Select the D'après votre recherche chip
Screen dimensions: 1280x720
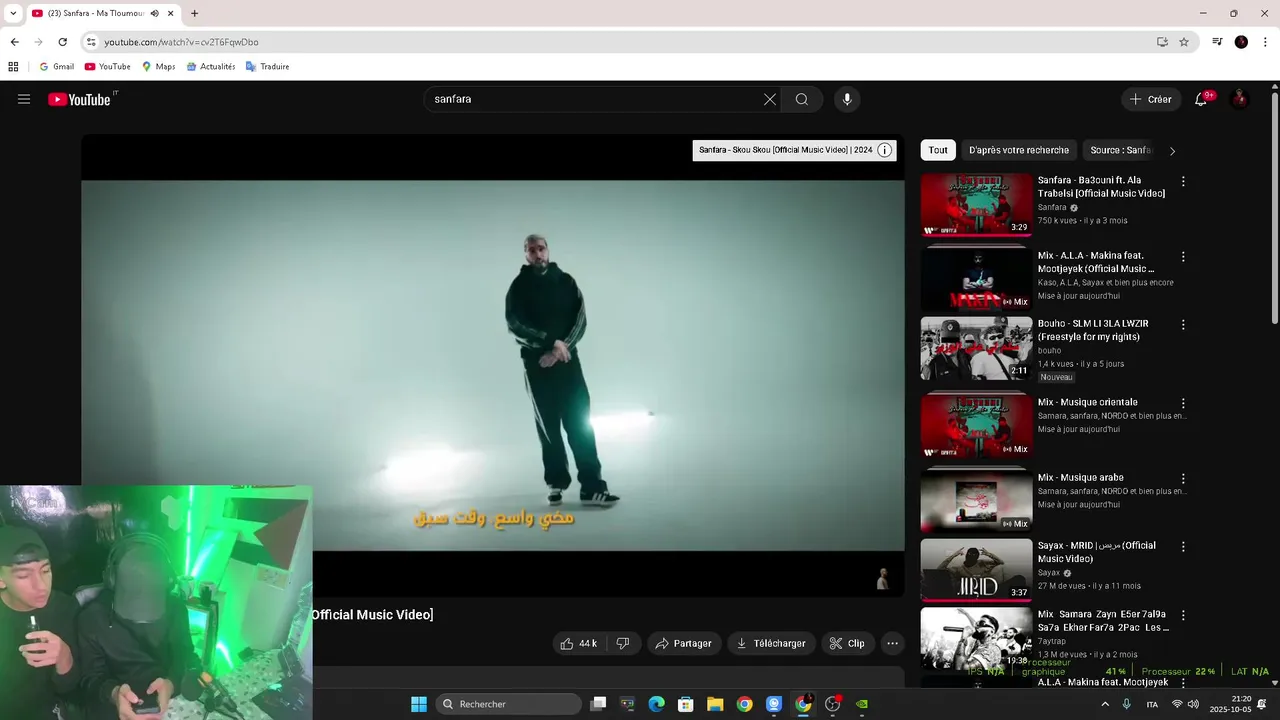(1019, 150)
